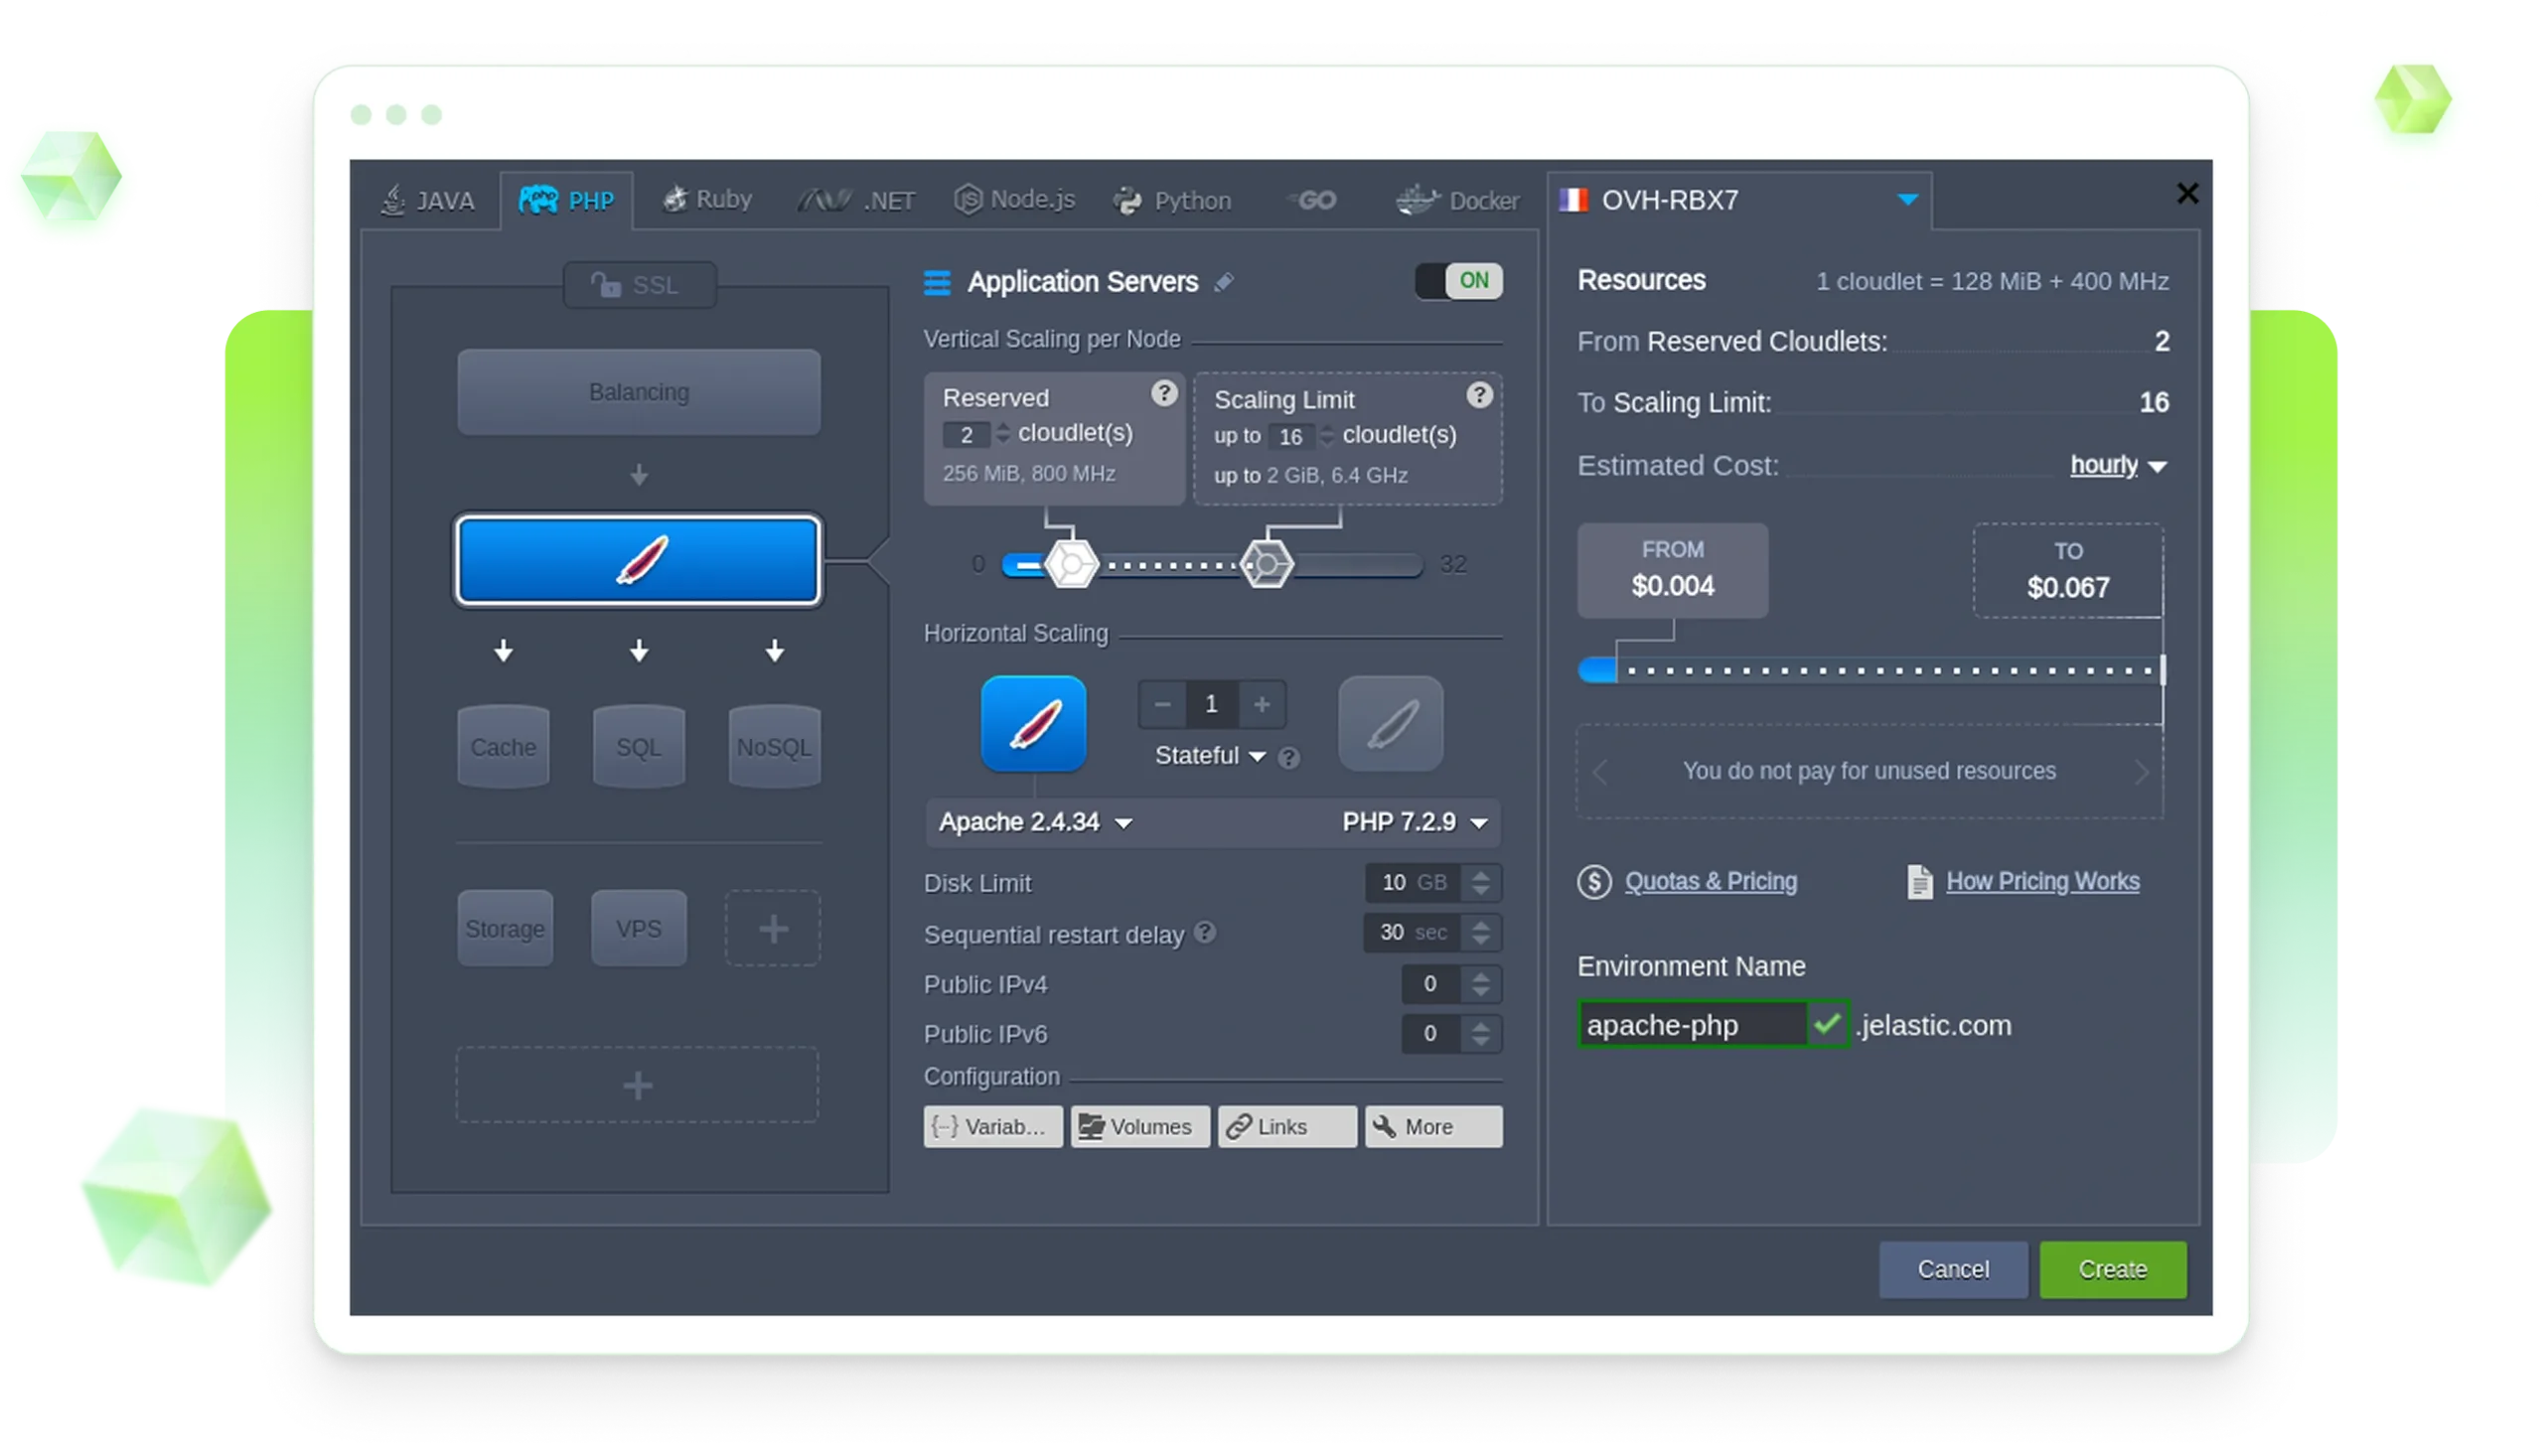Screen dimensions: 2543x1456
Task: Expand the PHP 7.2.9 version dropdown
Action: pos(1415,822)
